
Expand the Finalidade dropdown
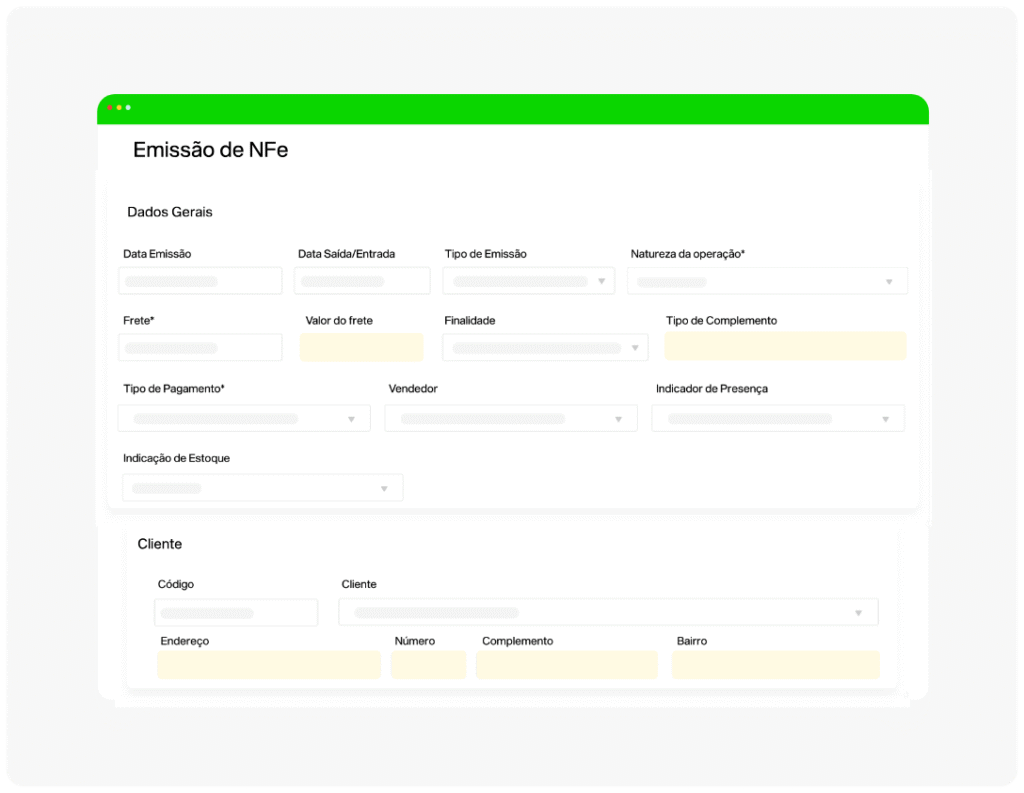point(545,348)
